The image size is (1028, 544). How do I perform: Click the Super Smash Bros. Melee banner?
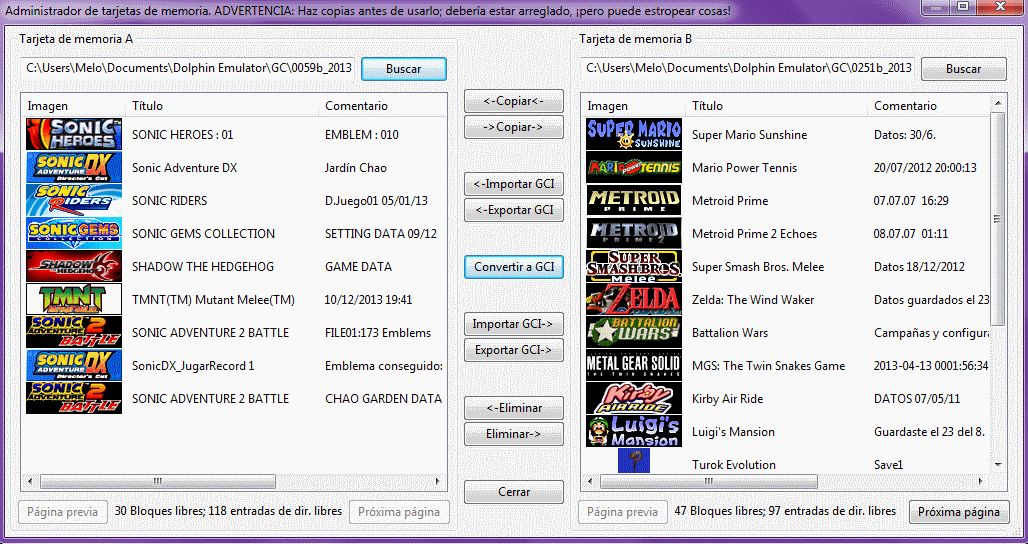point(634,266)
